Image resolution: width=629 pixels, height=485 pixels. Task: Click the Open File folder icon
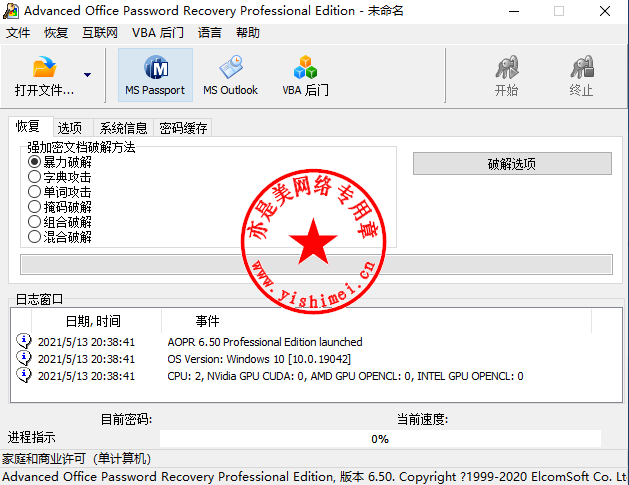(x=45, y=66)
